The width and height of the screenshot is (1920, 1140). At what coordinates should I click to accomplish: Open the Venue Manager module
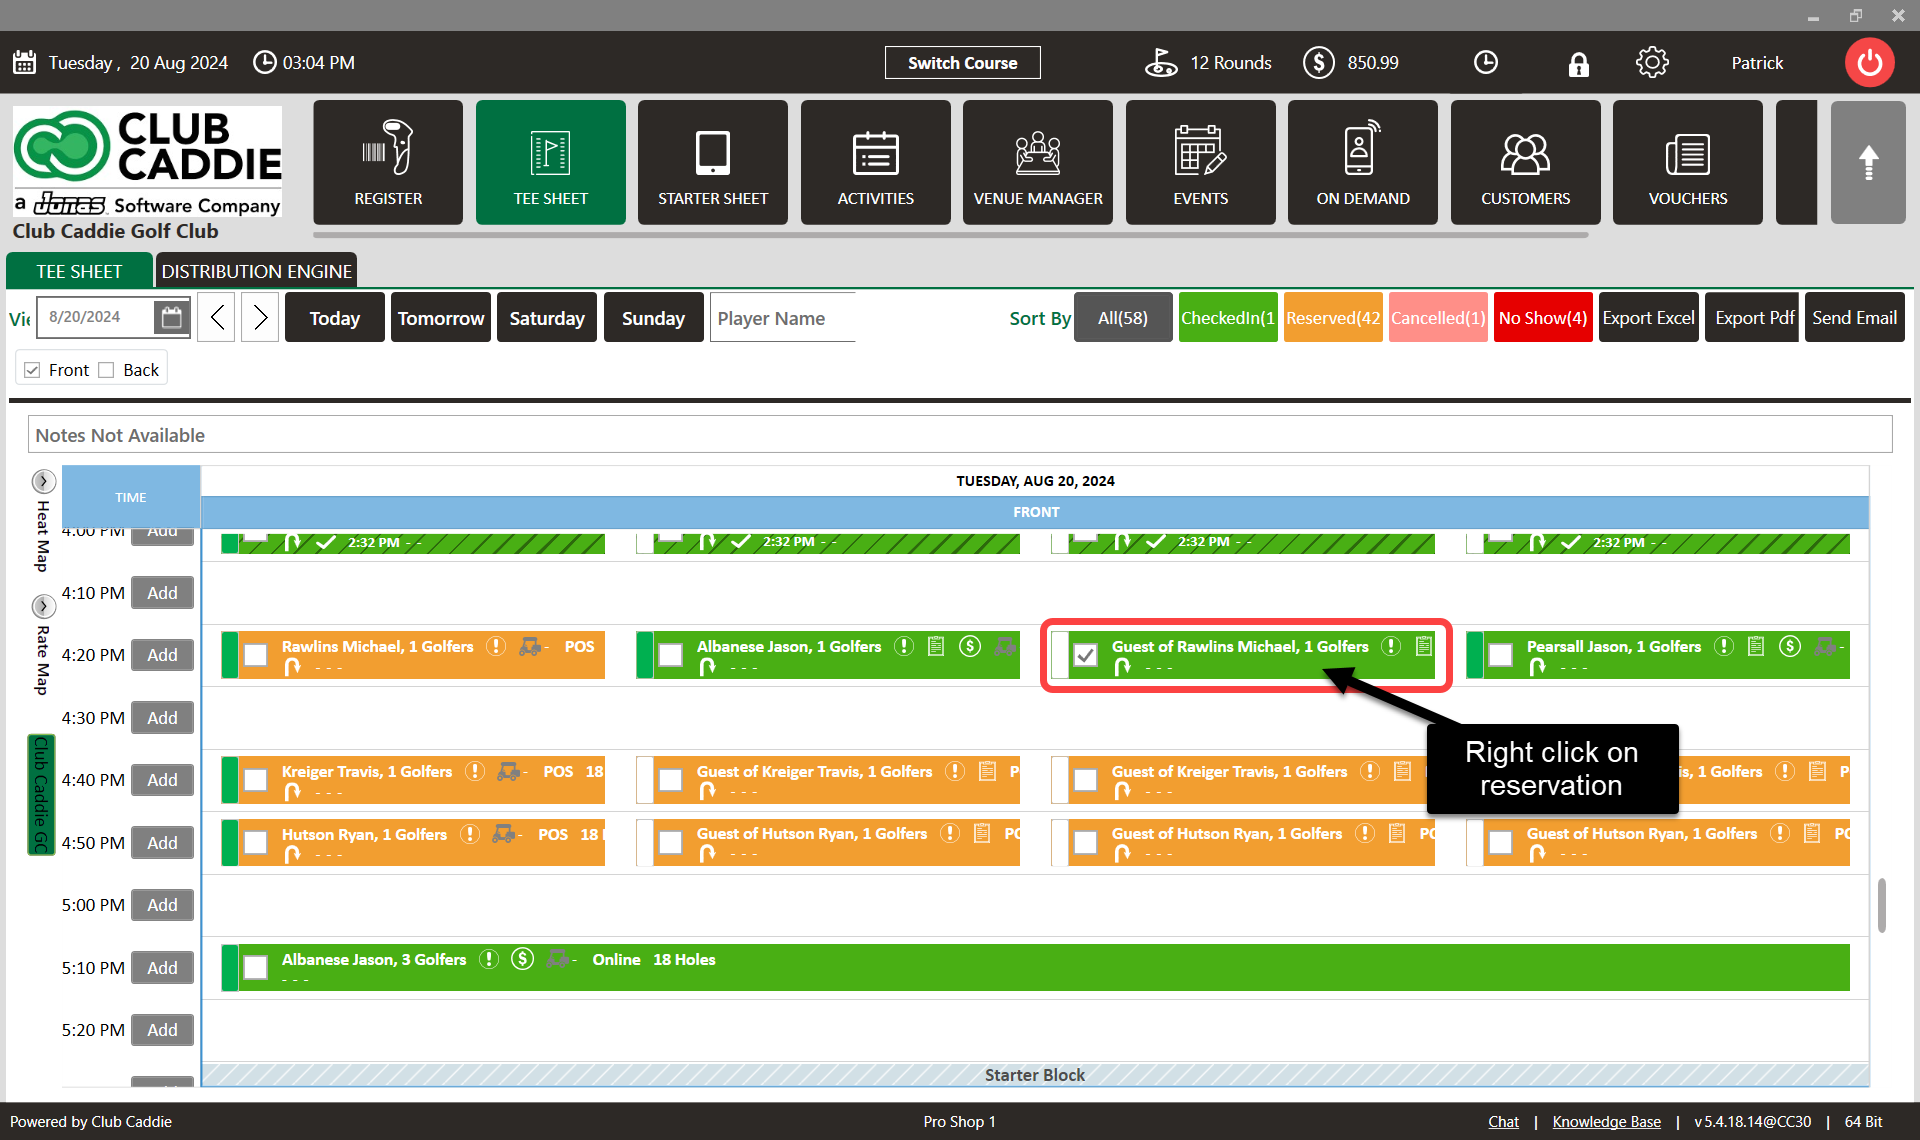tap(1037, 162)
